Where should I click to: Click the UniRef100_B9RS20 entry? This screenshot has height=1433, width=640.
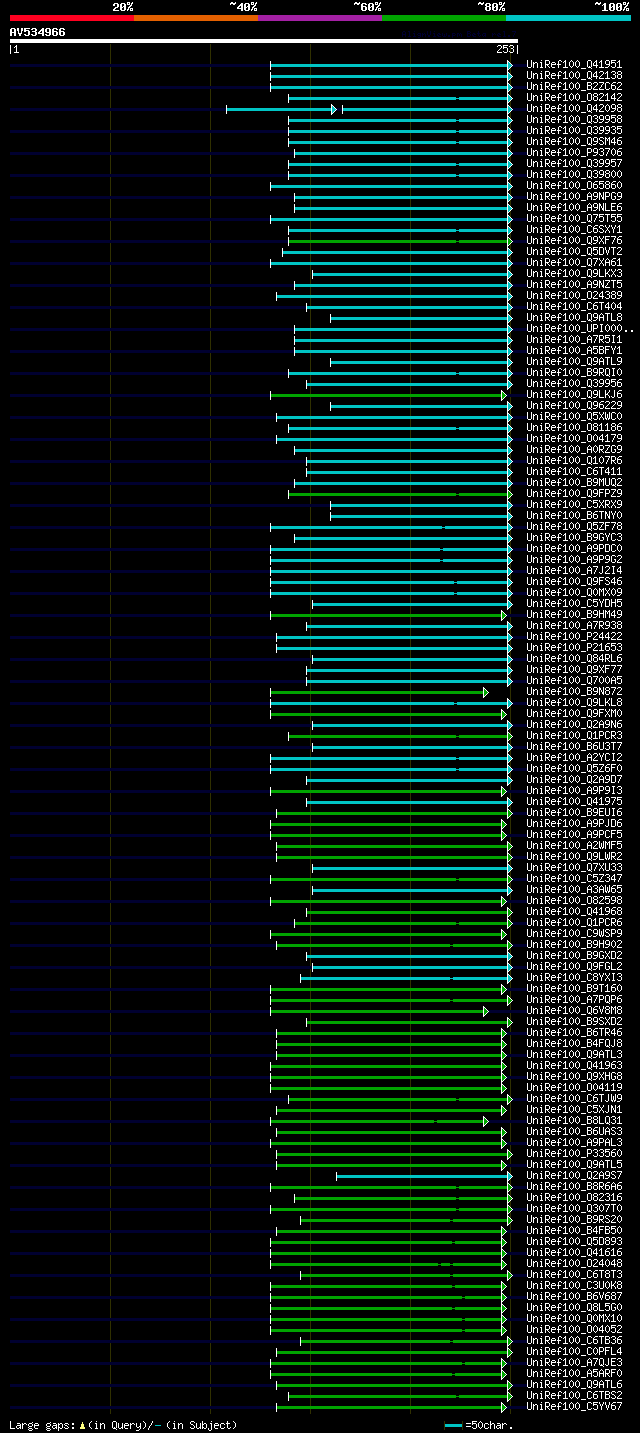point(574,1220)
